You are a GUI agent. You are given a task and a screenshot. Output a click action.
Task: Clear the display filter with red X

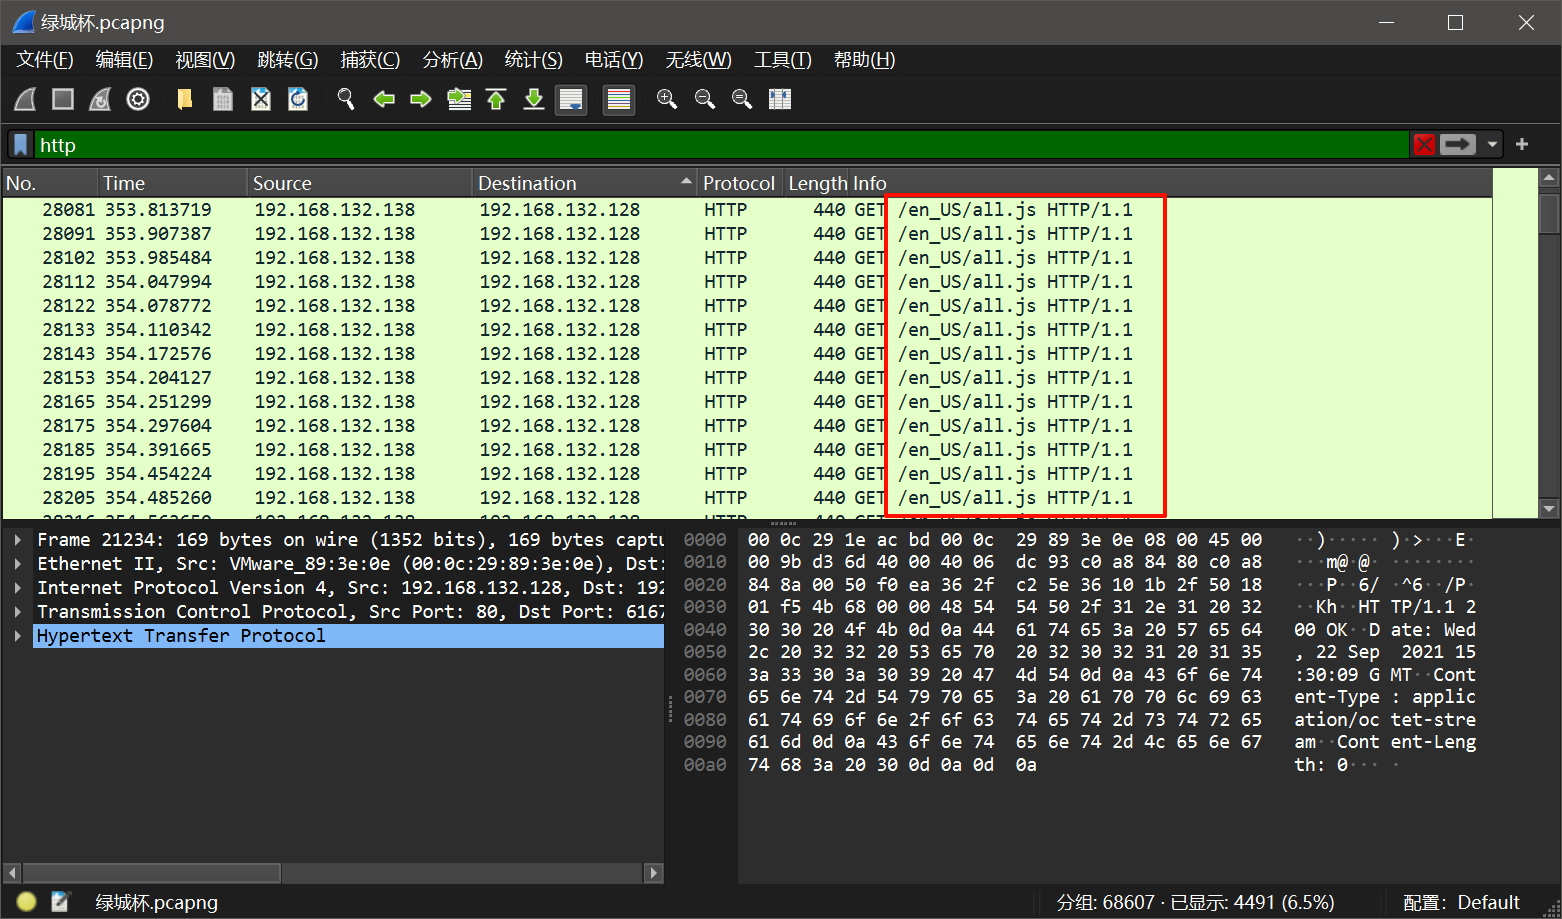1424,145
